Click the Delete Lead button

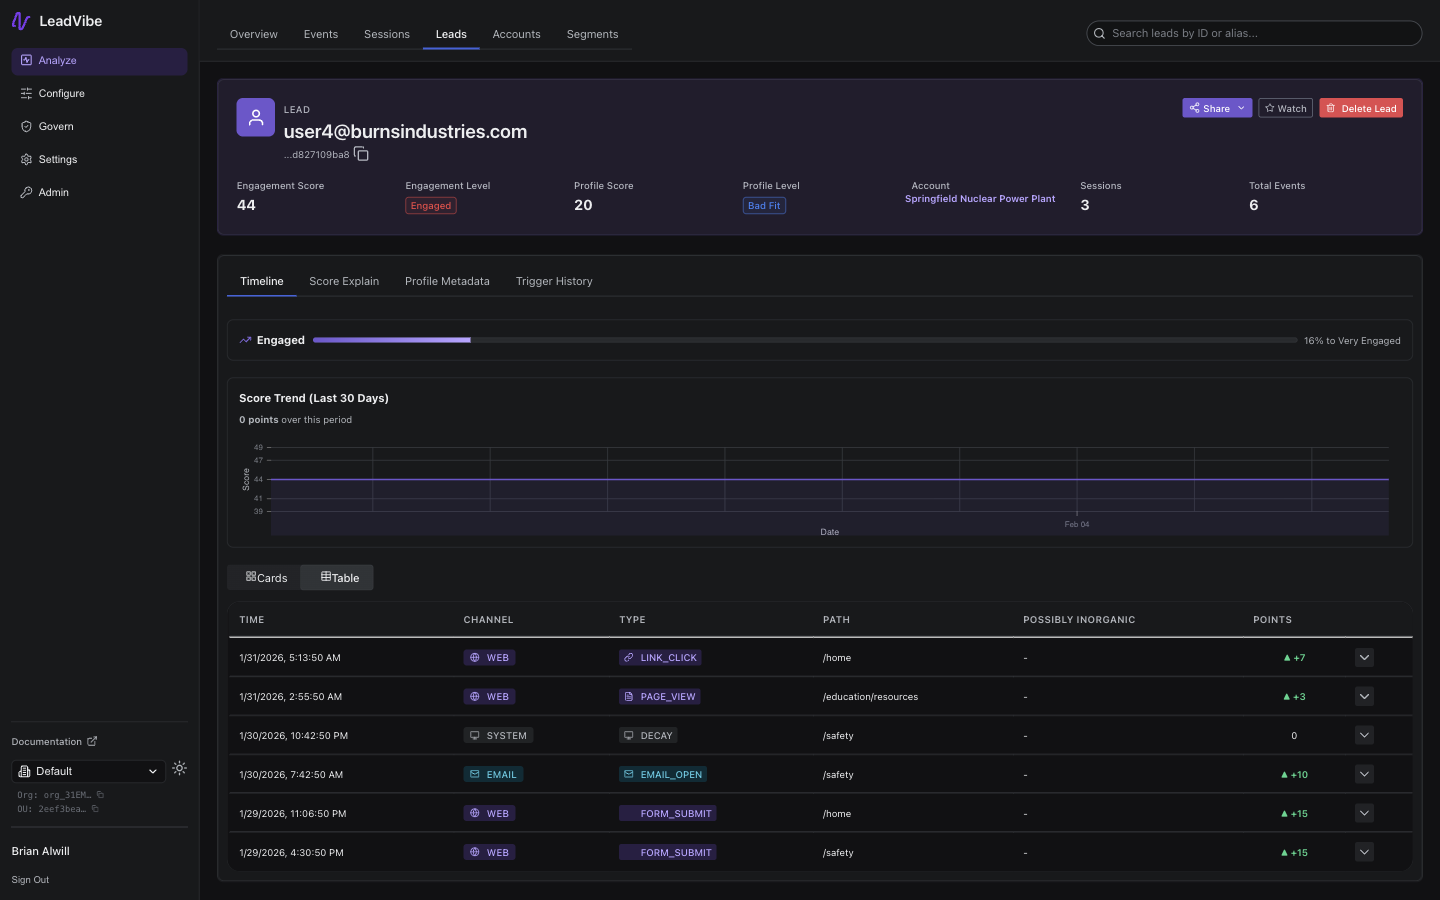click(1361, 108)
